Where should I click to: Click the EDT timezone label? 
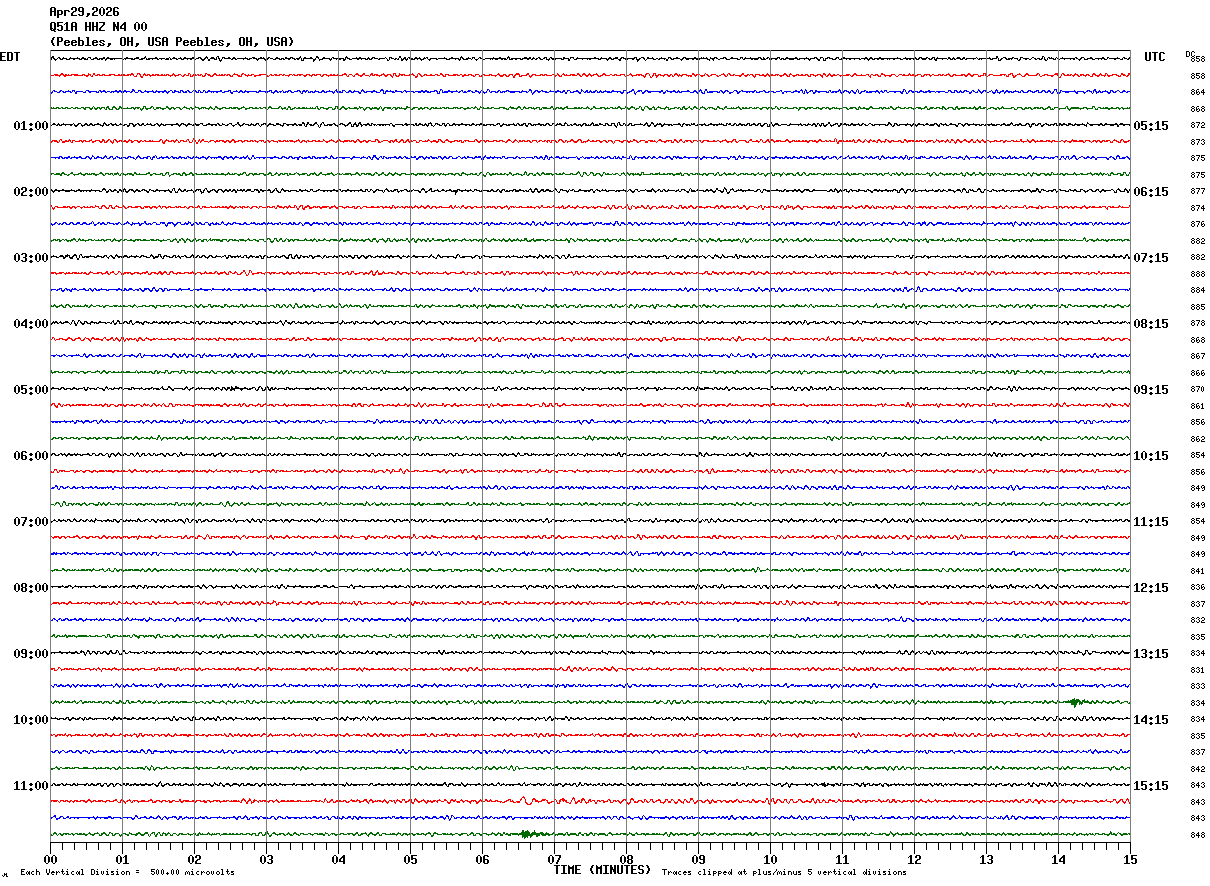point(10,57)
